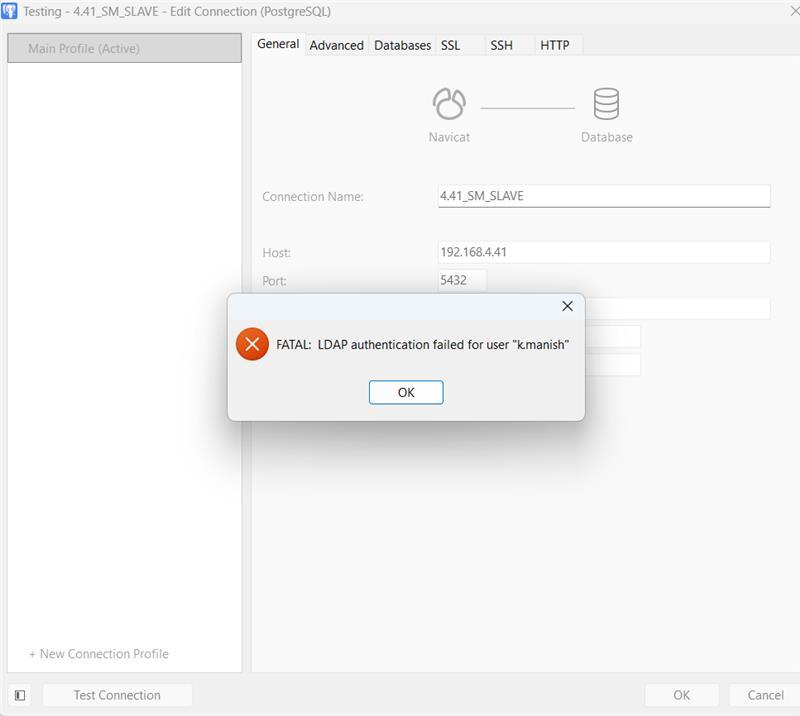Screen dimensions: 800x716
Task: Click the Test Connection button
Action: pyautogui.click(x=117, y=695)
